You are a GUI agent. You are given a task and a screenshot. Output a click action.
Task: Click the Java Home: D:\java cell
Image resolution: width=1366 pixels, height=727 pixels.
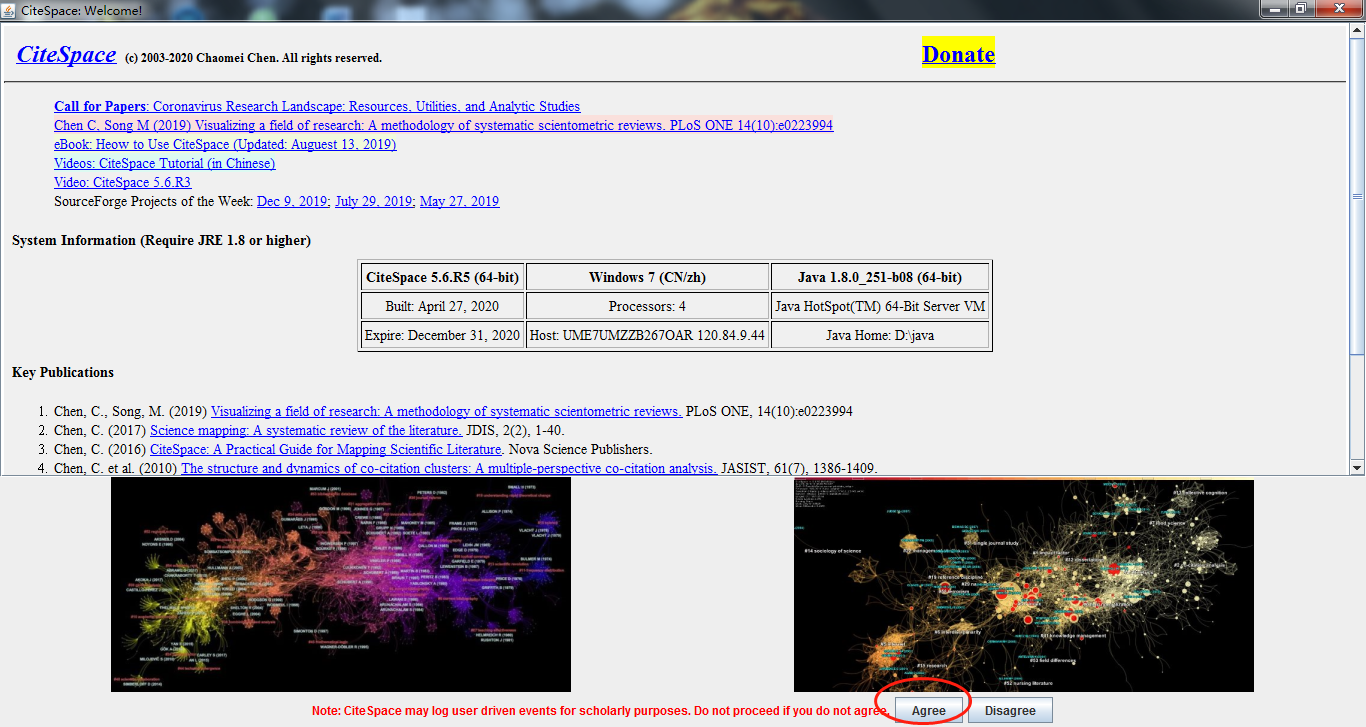(x=880, y=335)
